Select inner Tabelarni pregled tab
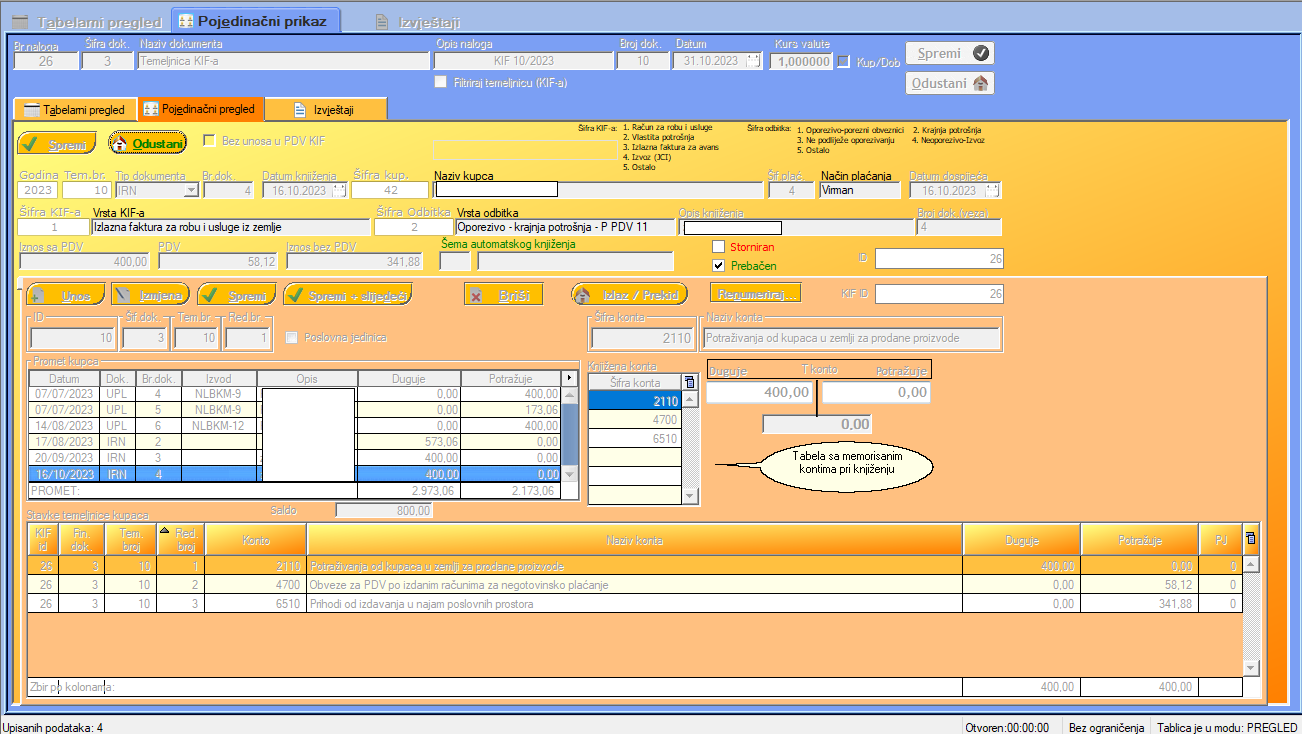This screenshot has width=1302, height=734. [x=76, y=110]
